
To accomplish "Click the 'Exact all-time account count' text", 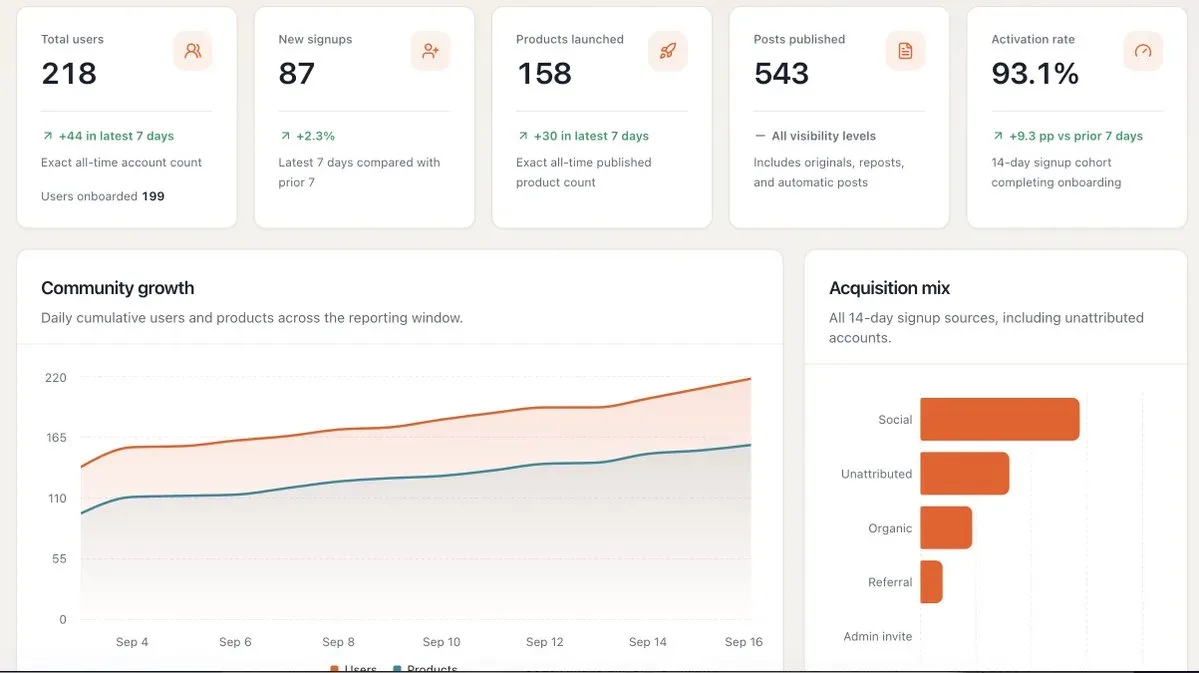I will pyautogui.click(x=122, y=162).
